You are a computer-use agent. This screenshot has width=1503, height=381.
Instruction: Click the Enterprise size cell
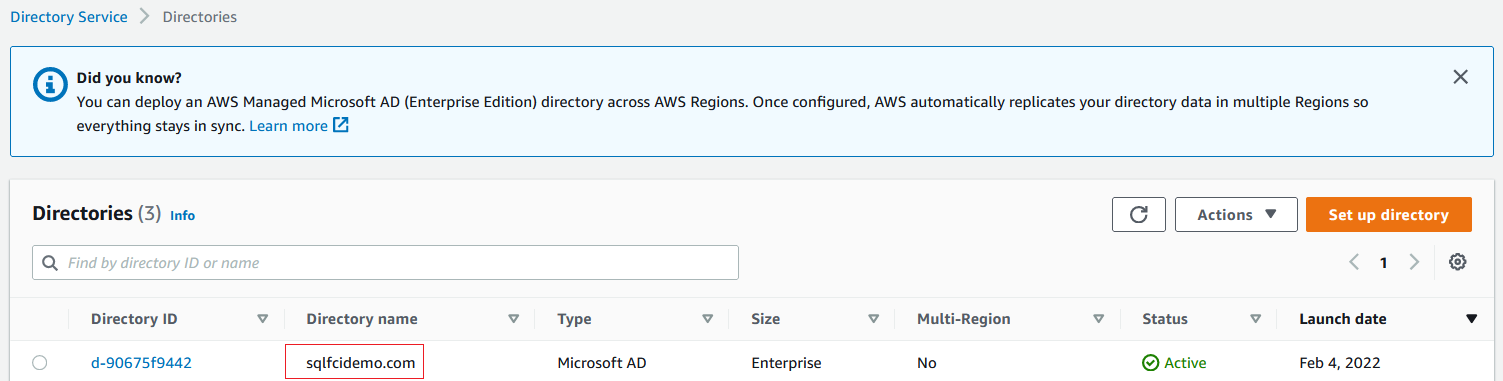(786, 363)
